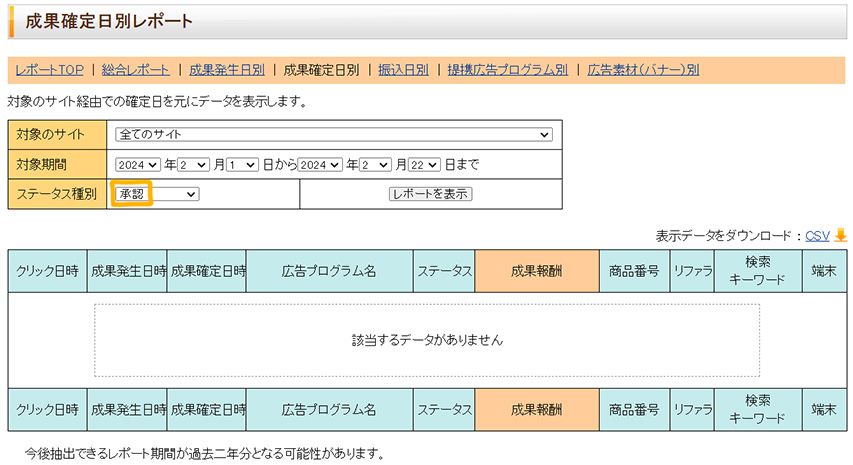
Task: Open the 総合レポート link
Action: (x=135, y=70)
